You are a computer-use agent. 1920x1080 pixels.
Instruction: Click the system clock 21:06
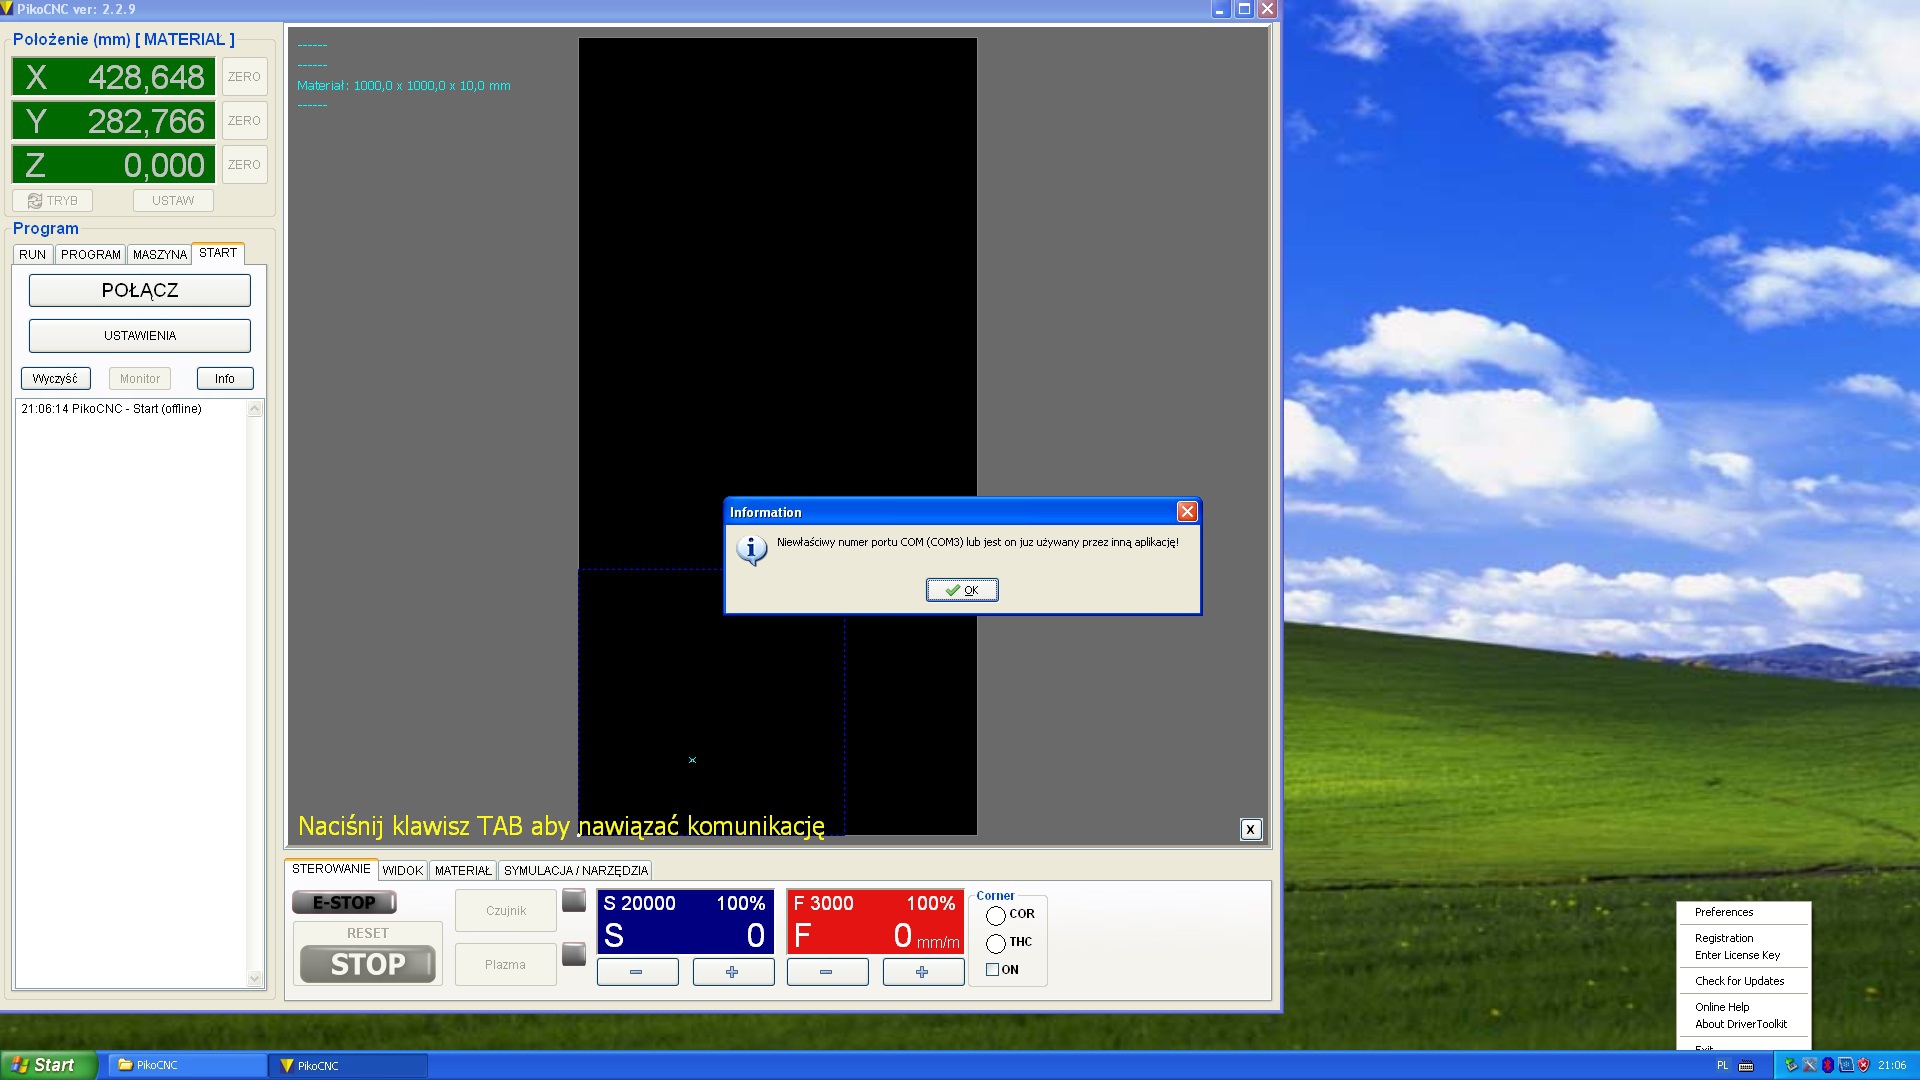coord(1892,1066)
